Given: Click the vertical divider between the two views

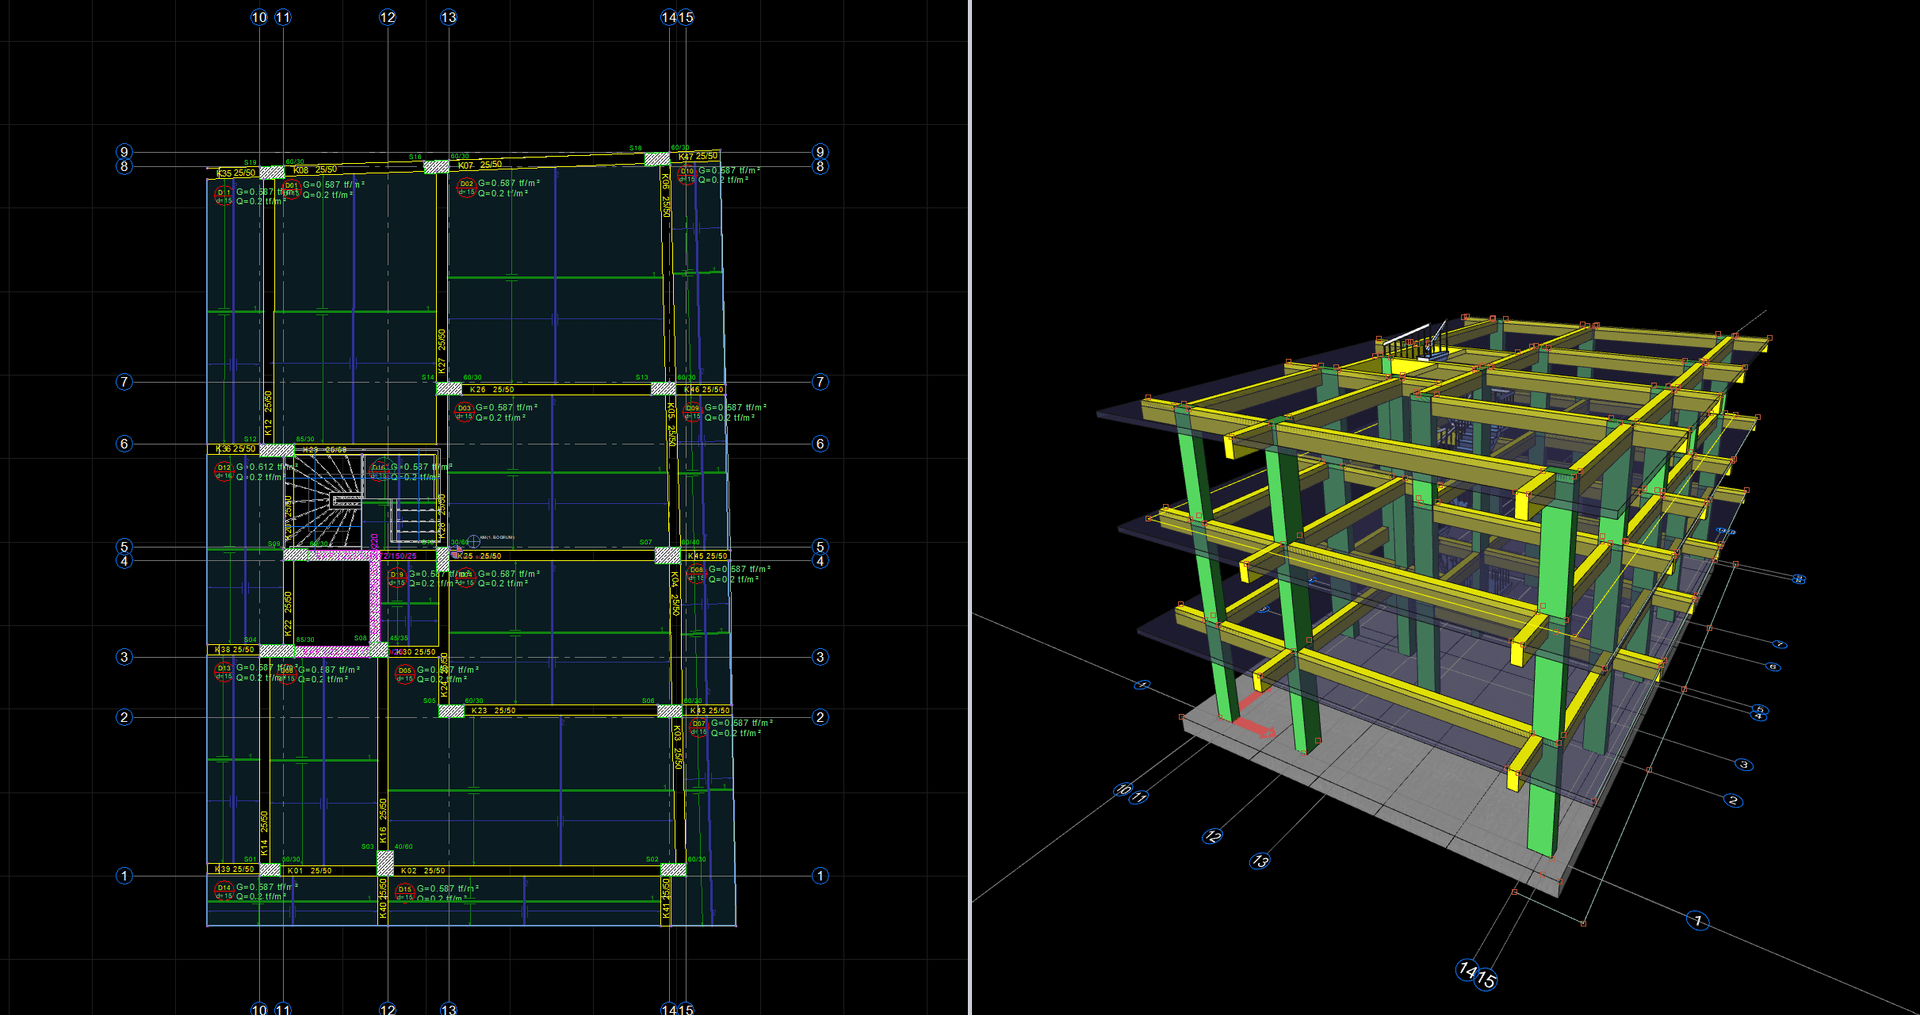Looking at the screenshot, I should (x=970, y=507).
